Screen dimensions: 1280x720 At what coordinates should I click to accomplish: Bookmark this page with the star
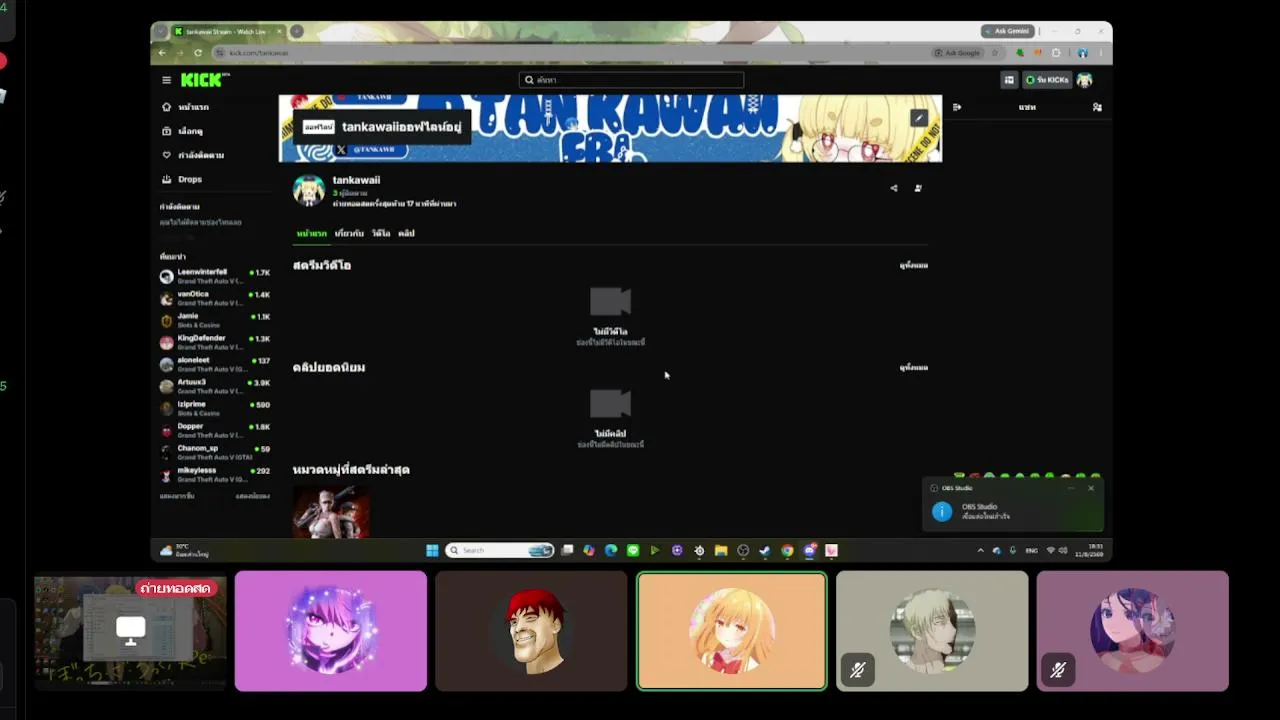tap(995, 53)
